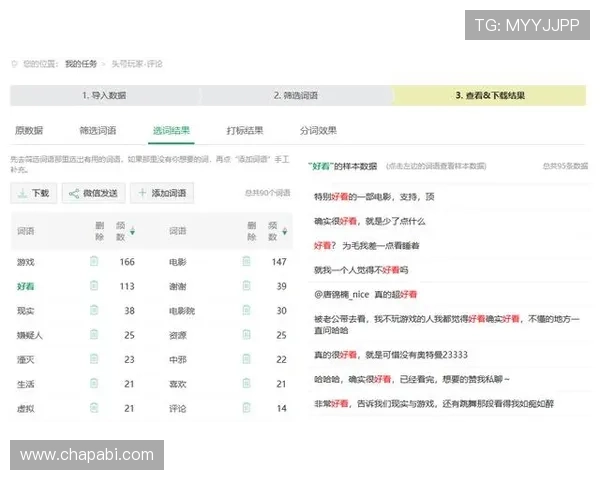This screenshot has width=600, height=480.
Task: Show sample data for the word 游戏
Action: coord(26,262)
